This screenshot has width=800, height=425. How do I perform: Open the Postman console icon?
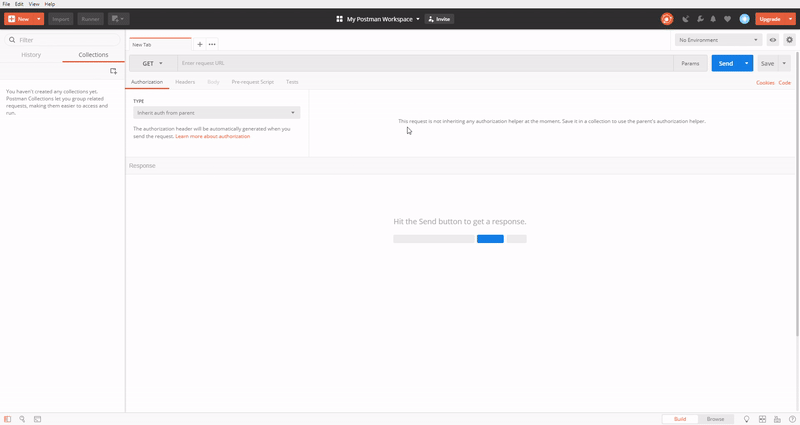pyautogui.click(x=37, y=419)
